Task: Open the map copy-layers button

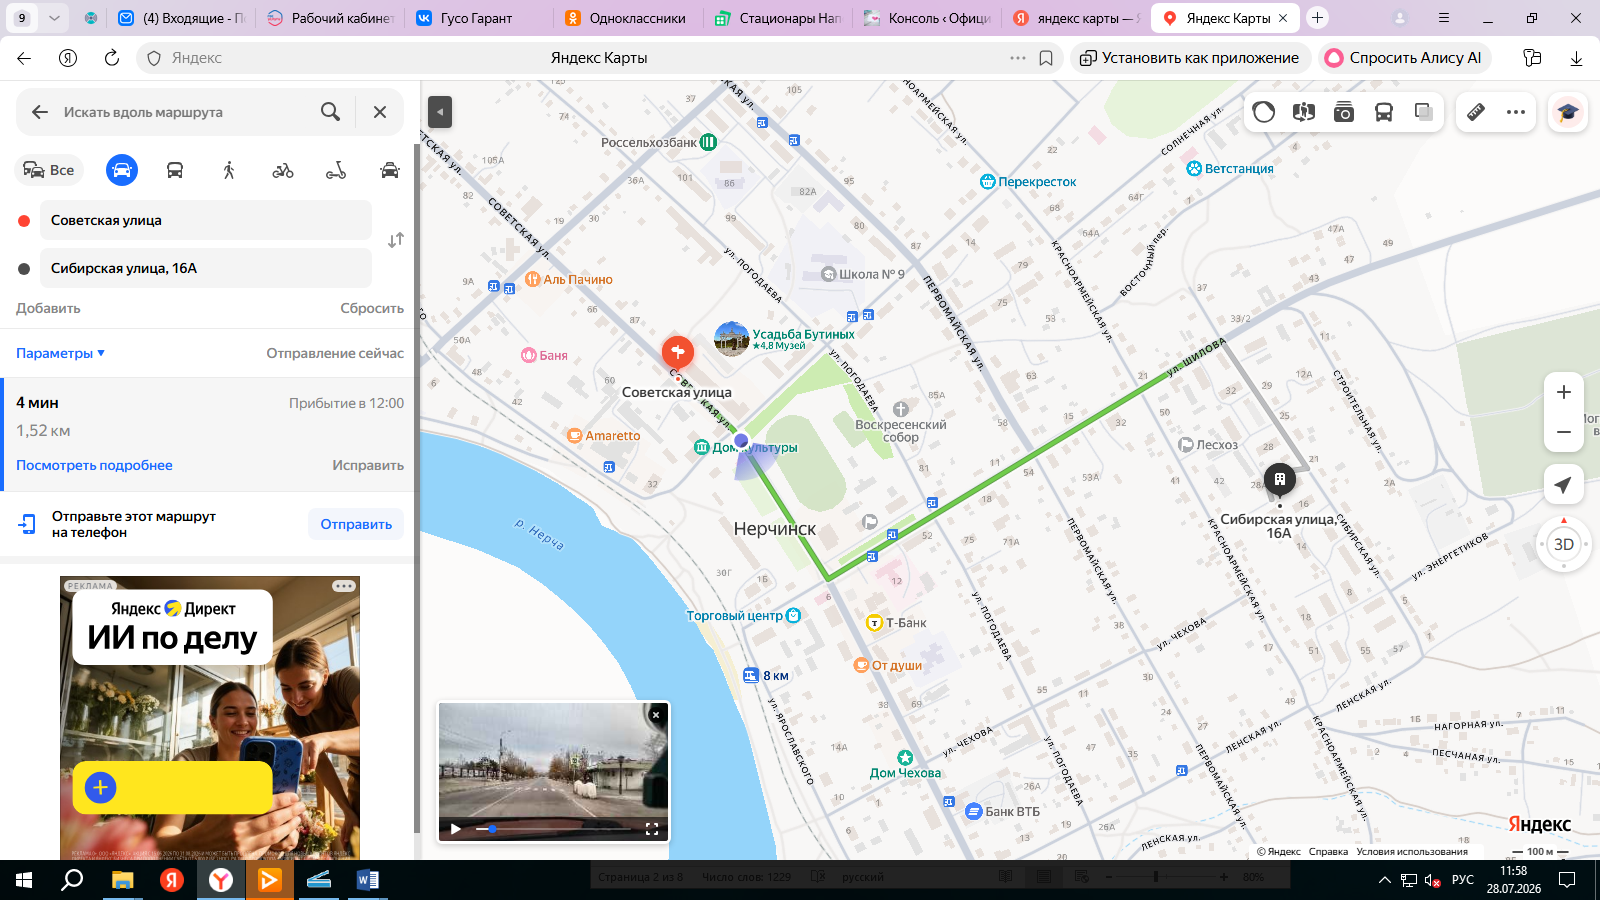Action: tap(1424, 112)
